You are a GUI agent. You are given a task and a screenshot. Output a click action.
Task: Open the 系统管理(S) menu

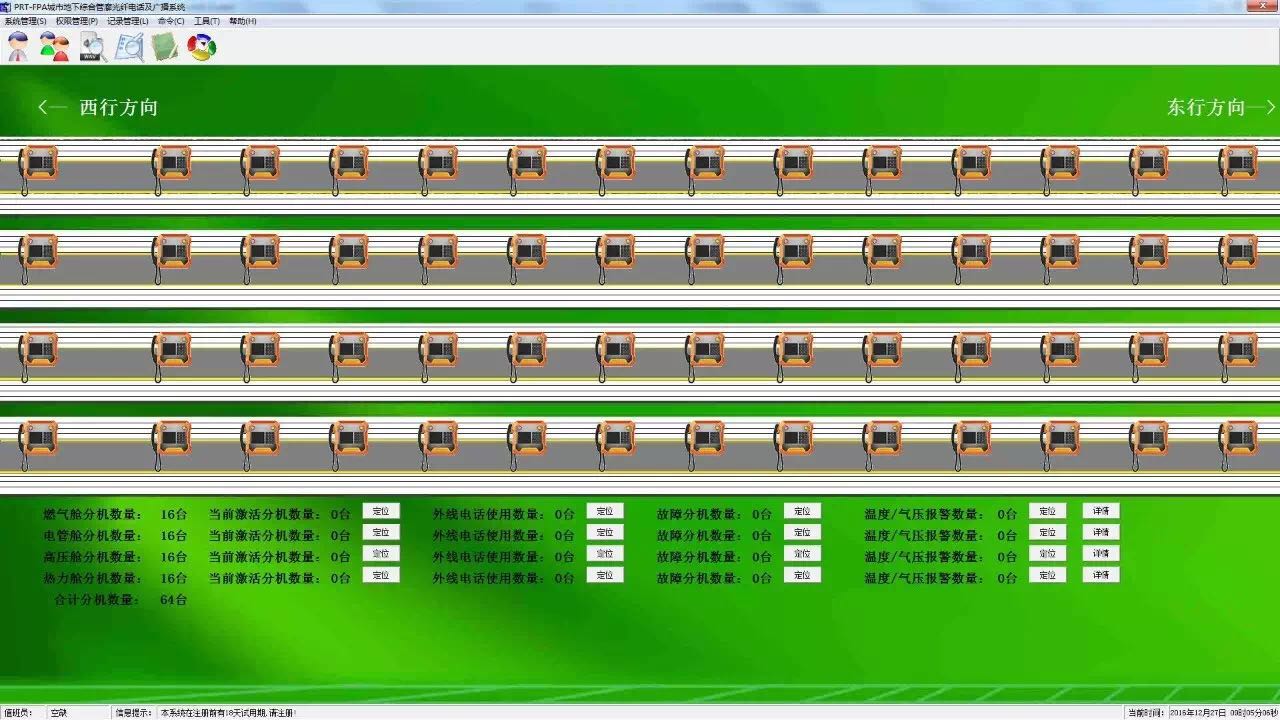[25, 21]
